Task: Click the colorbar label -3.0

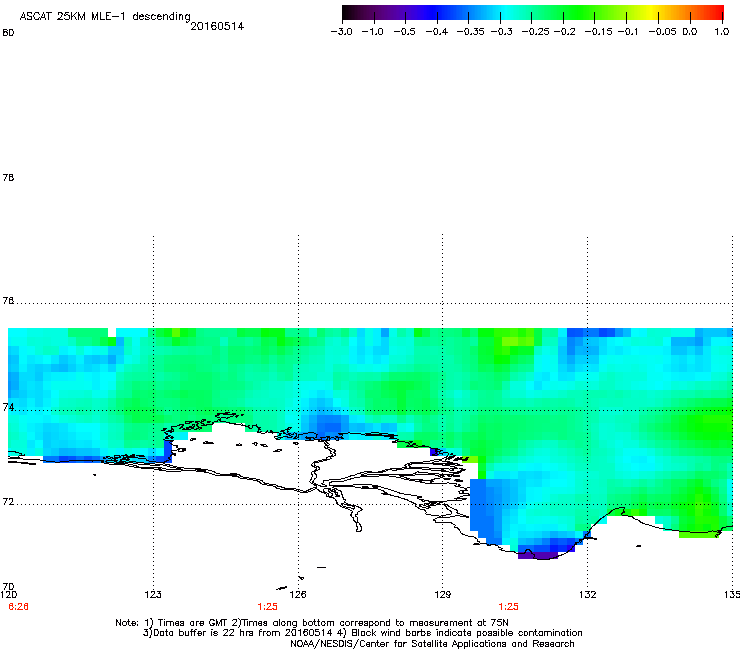Action: [x=342, y=32]
